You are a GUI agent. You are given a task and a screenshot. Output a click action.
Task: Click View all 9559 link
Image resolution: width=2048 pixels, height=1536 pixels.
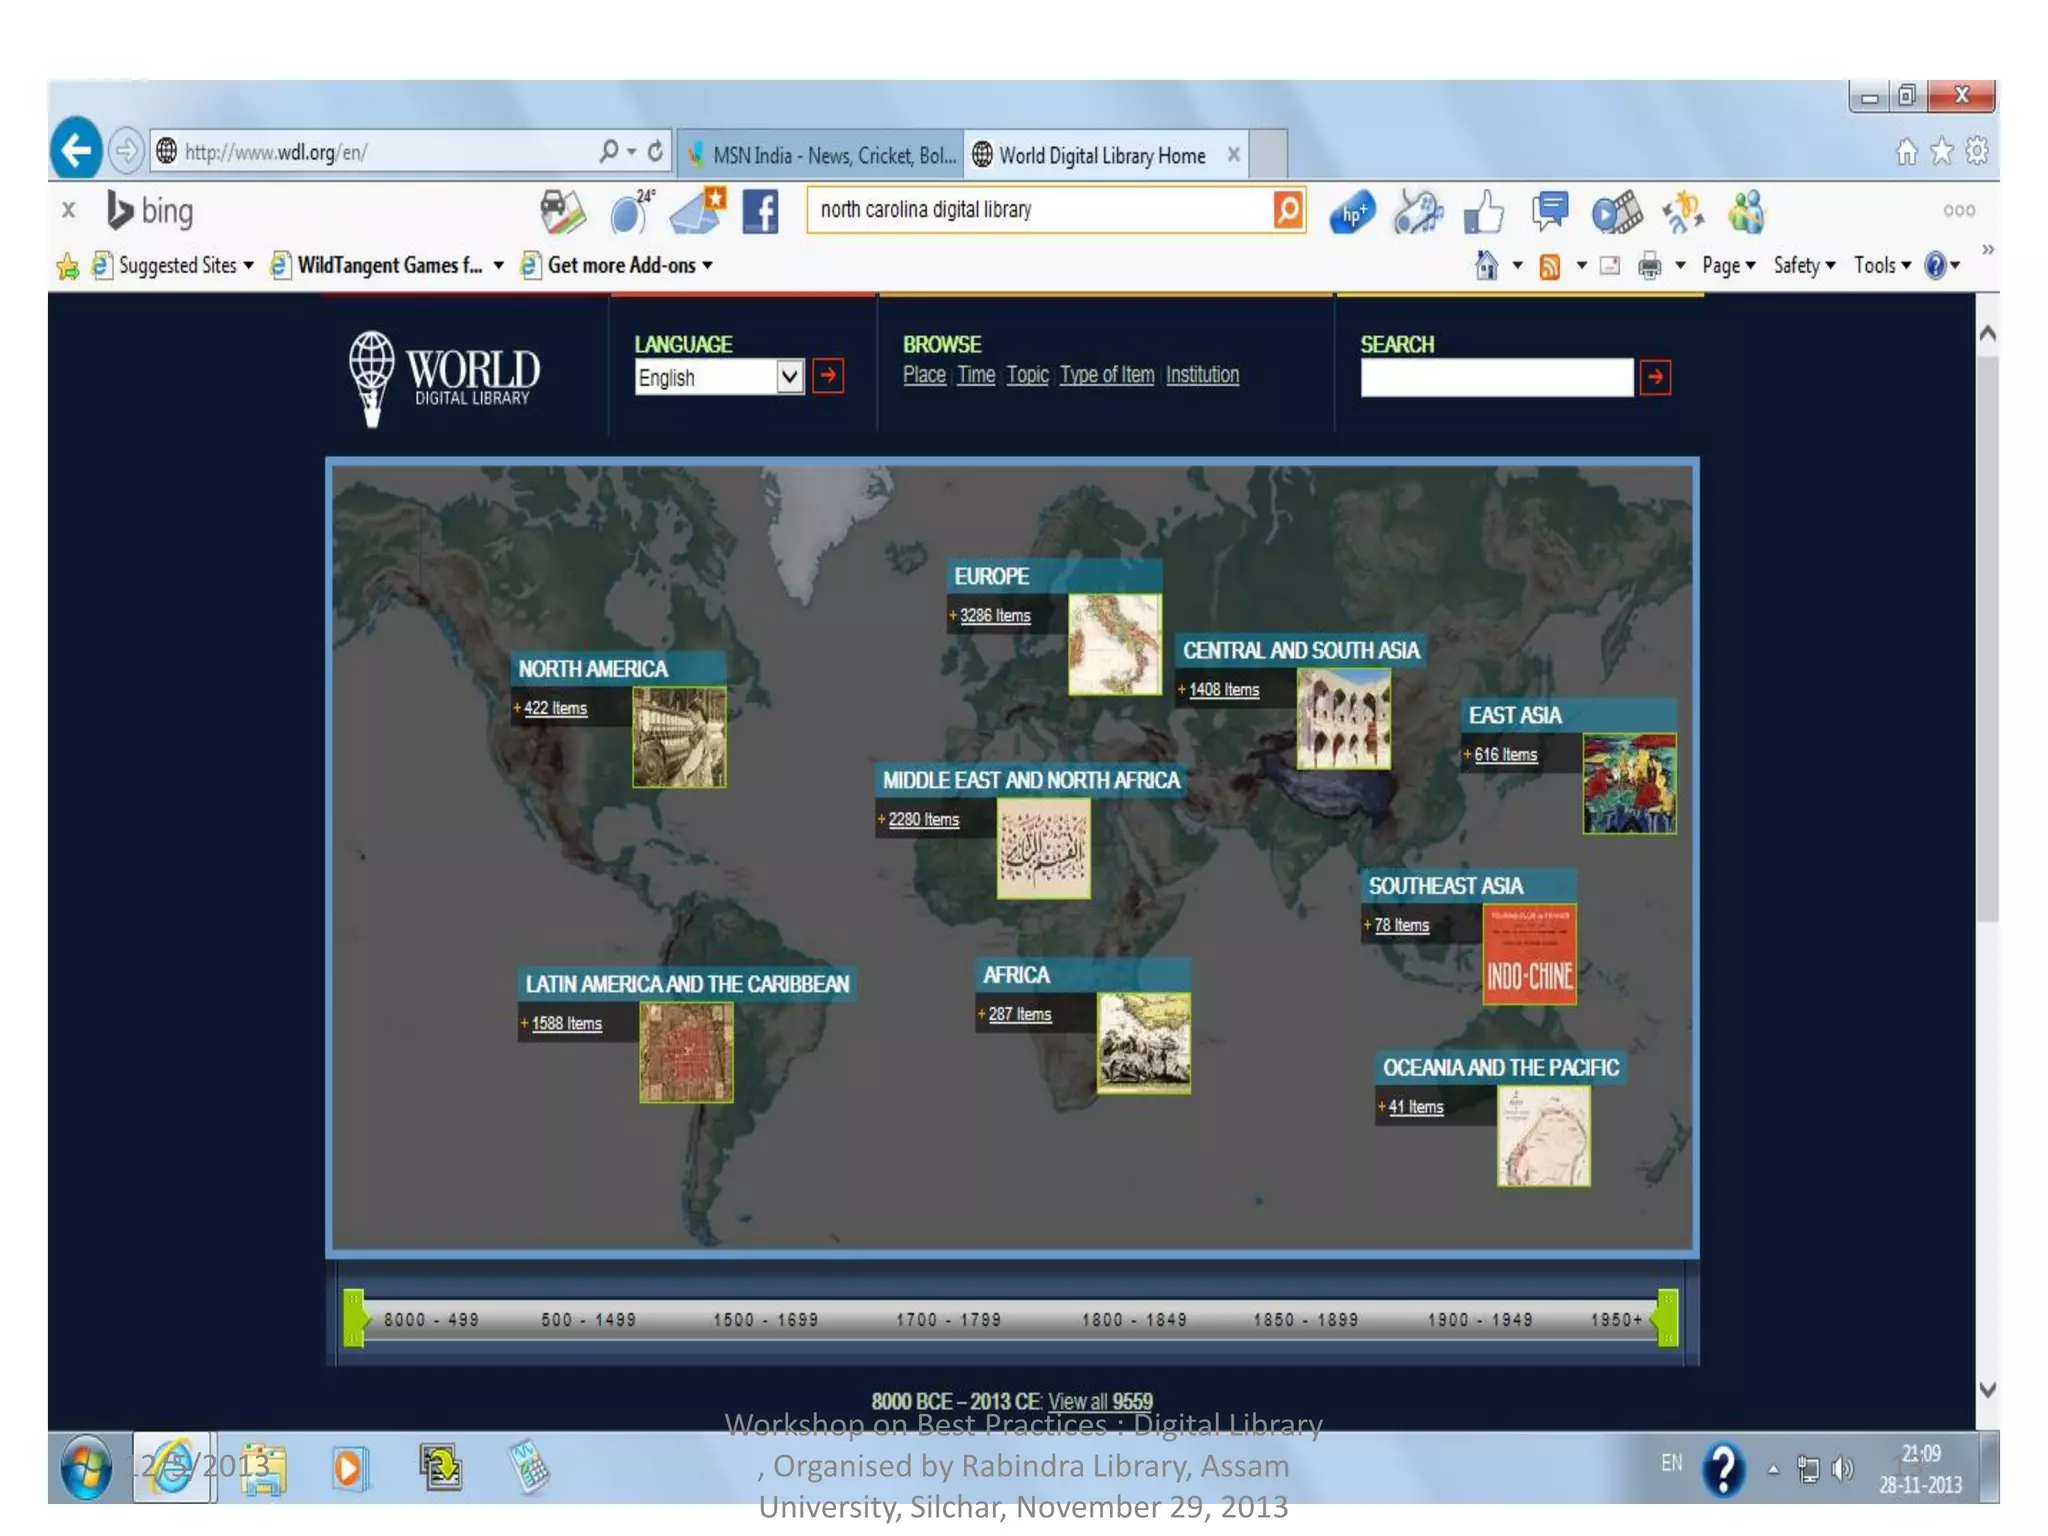pyautogui.click(x=1100, y=1401)
